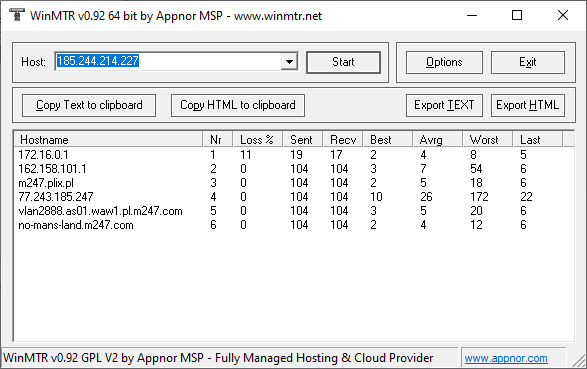Minimize the WinMTR window
This screenshot has width=587, height=369.
click(x=472, y=15)
